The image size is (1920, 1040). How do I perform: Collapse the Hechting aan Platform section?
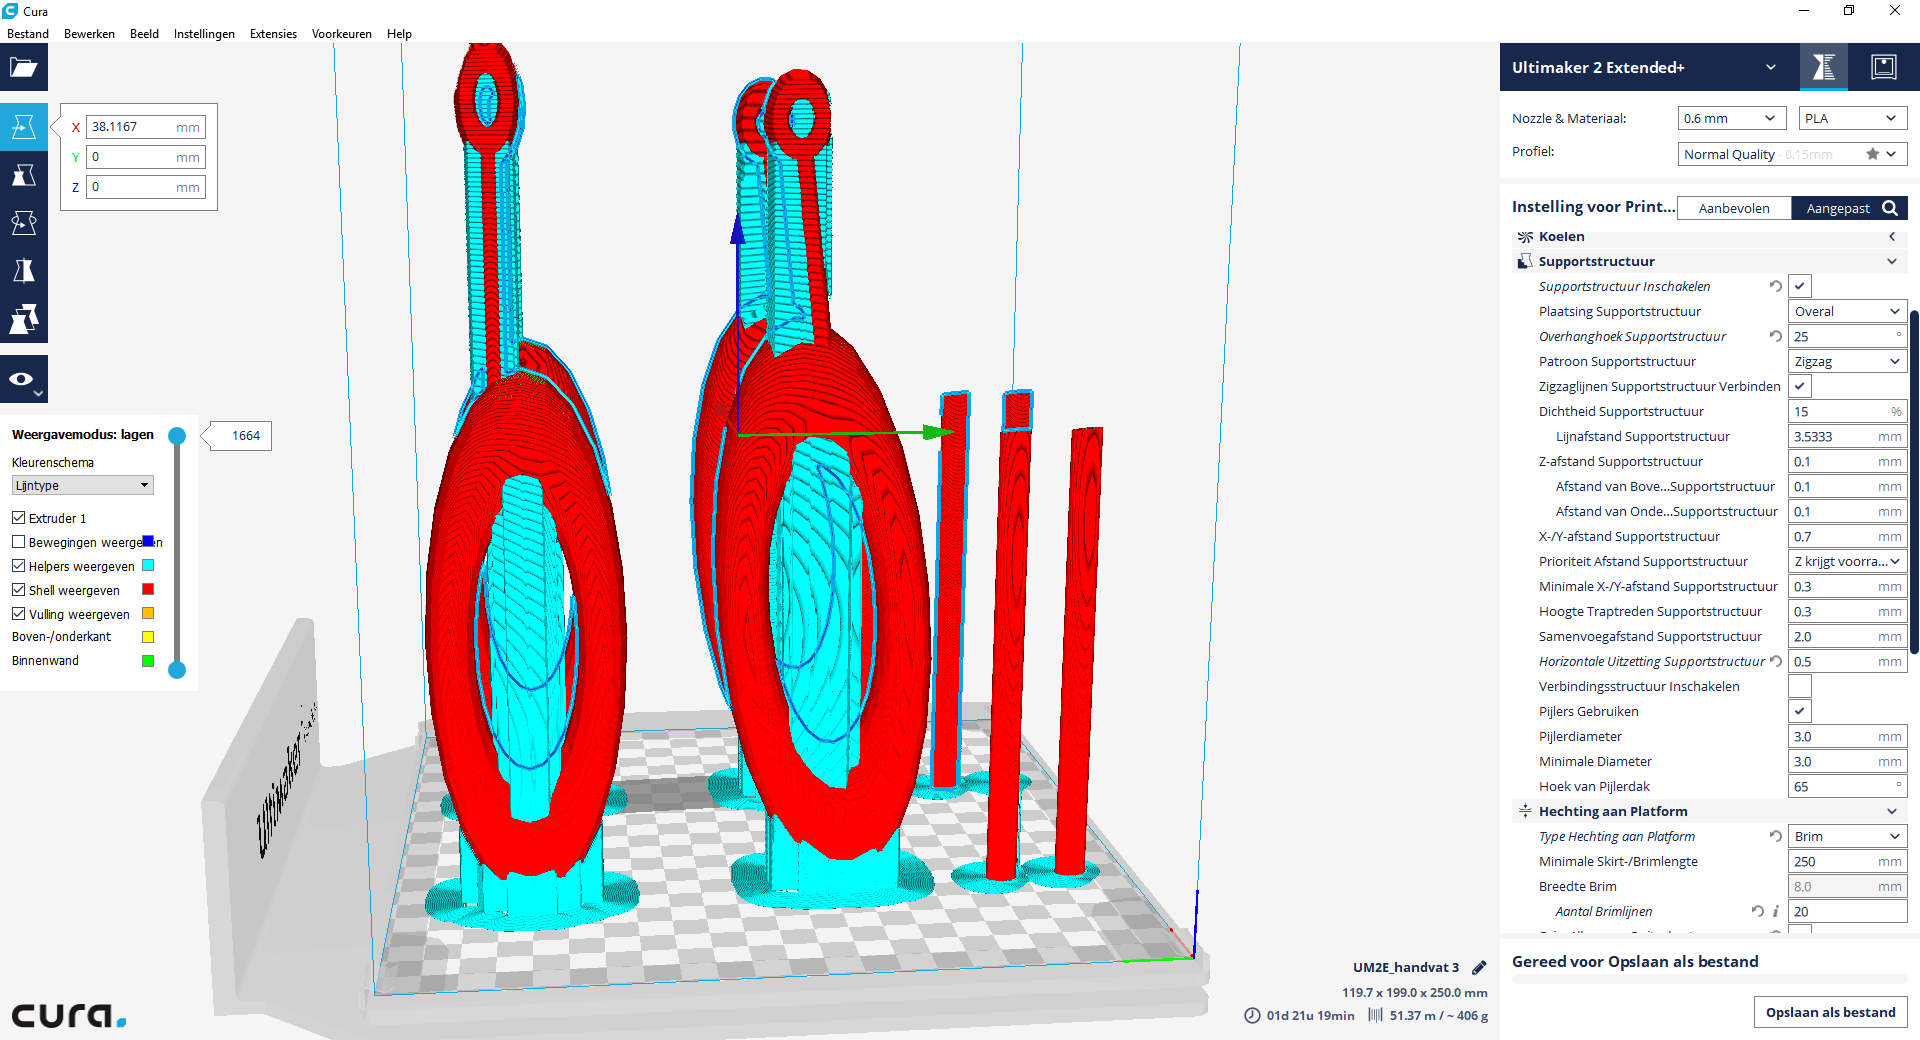click(1892, 811)
